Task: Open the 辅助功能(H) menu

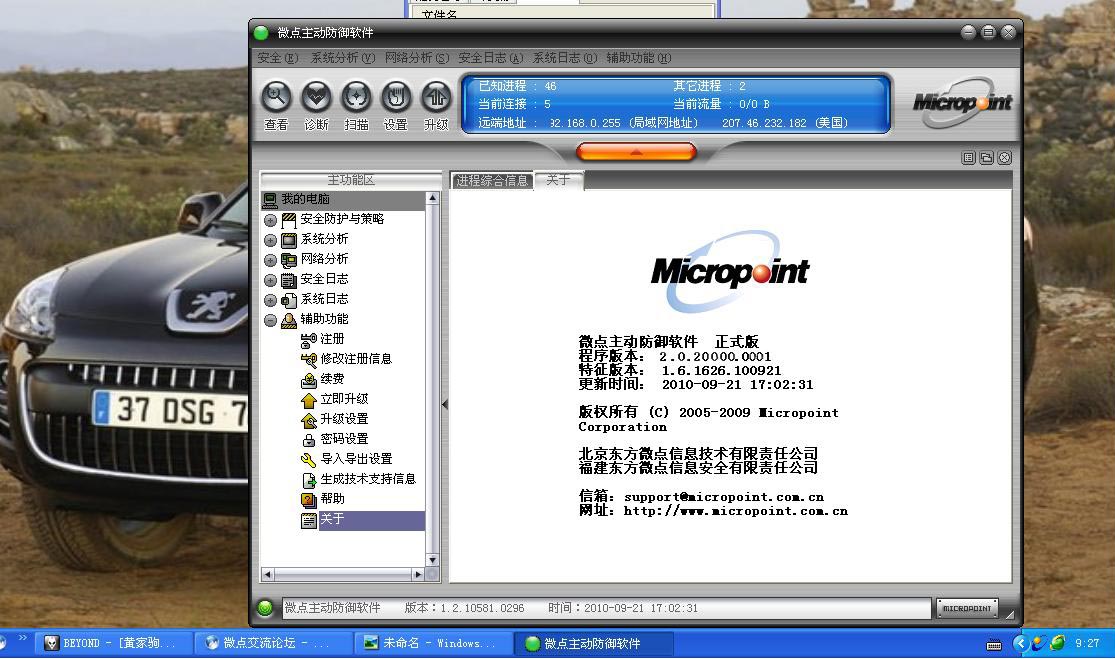Action: point(639,58)
